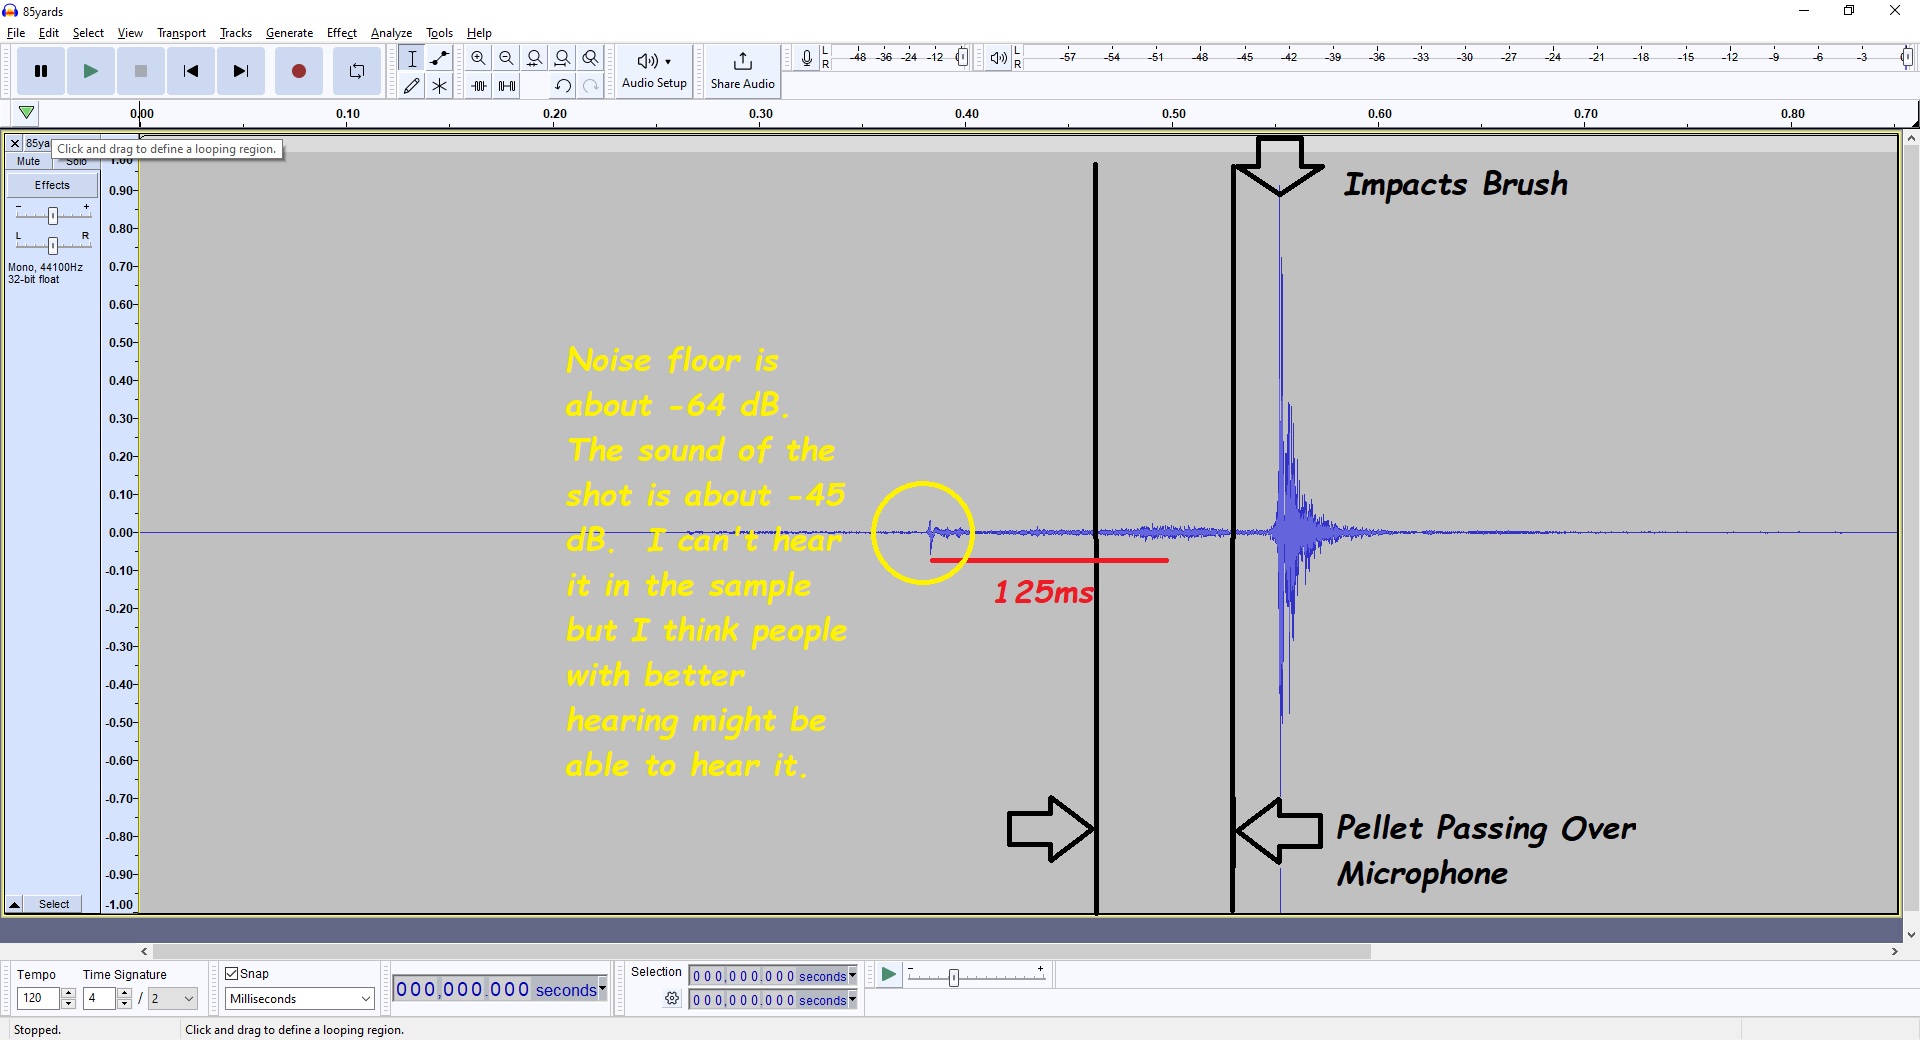
Task: Click the Stop transport button
Action: 141,71
